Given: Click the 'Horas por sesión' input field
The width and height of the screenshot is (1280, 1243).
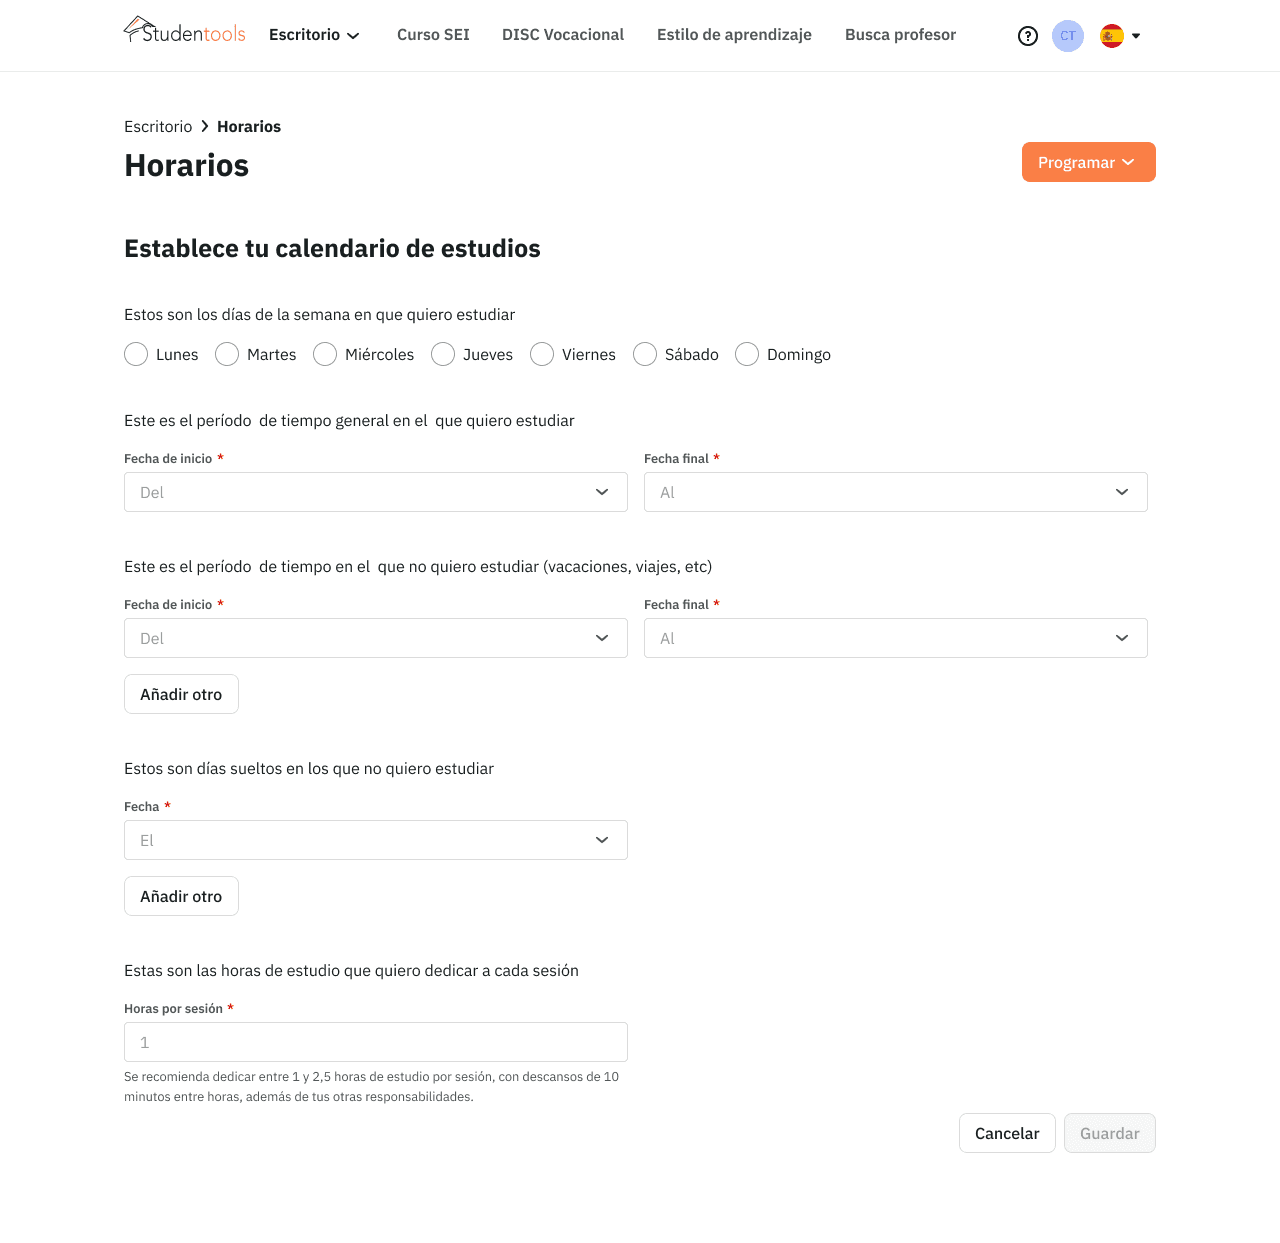Looking at the screenshot, I should 376,1042.
